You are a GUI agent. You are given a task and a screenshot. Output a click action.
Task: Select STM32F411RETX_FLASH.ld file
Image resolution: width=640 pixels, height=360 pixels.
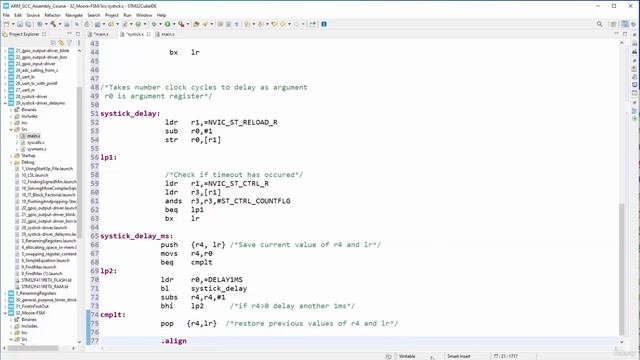tap(46, 280)
